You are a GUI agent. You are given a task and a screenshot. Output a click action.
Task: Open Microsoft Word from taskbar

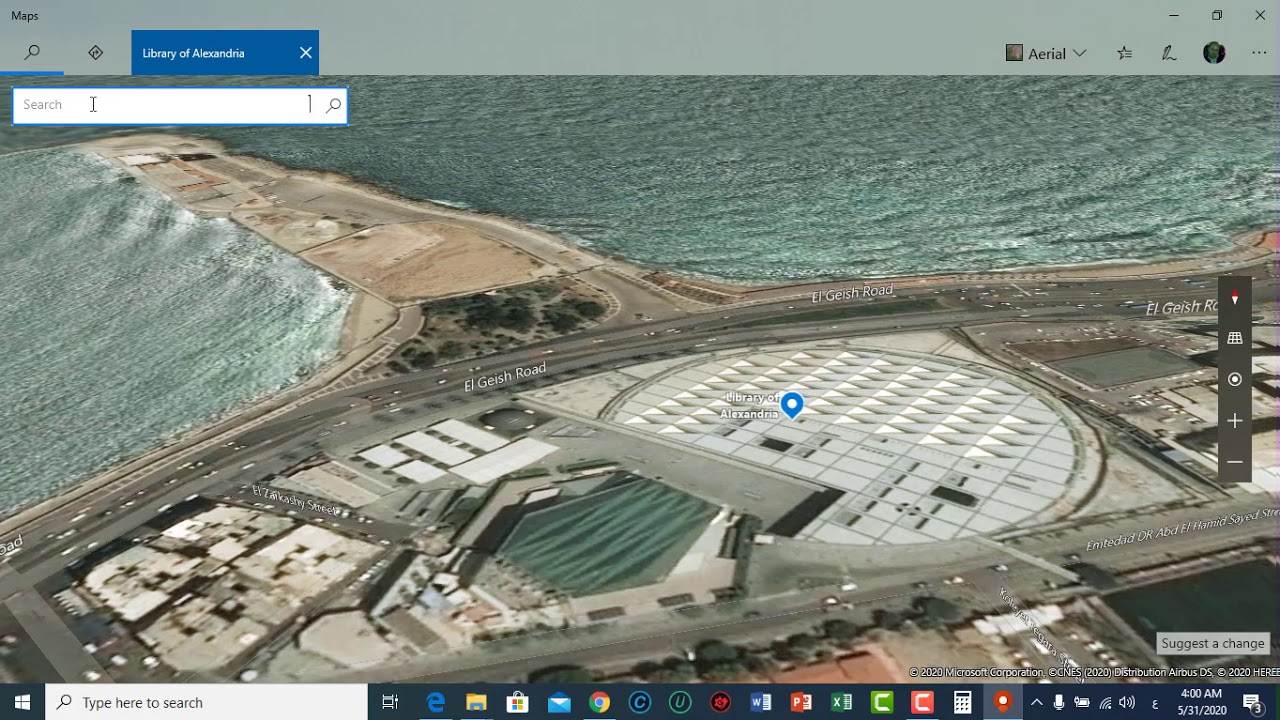pos(761,702)
